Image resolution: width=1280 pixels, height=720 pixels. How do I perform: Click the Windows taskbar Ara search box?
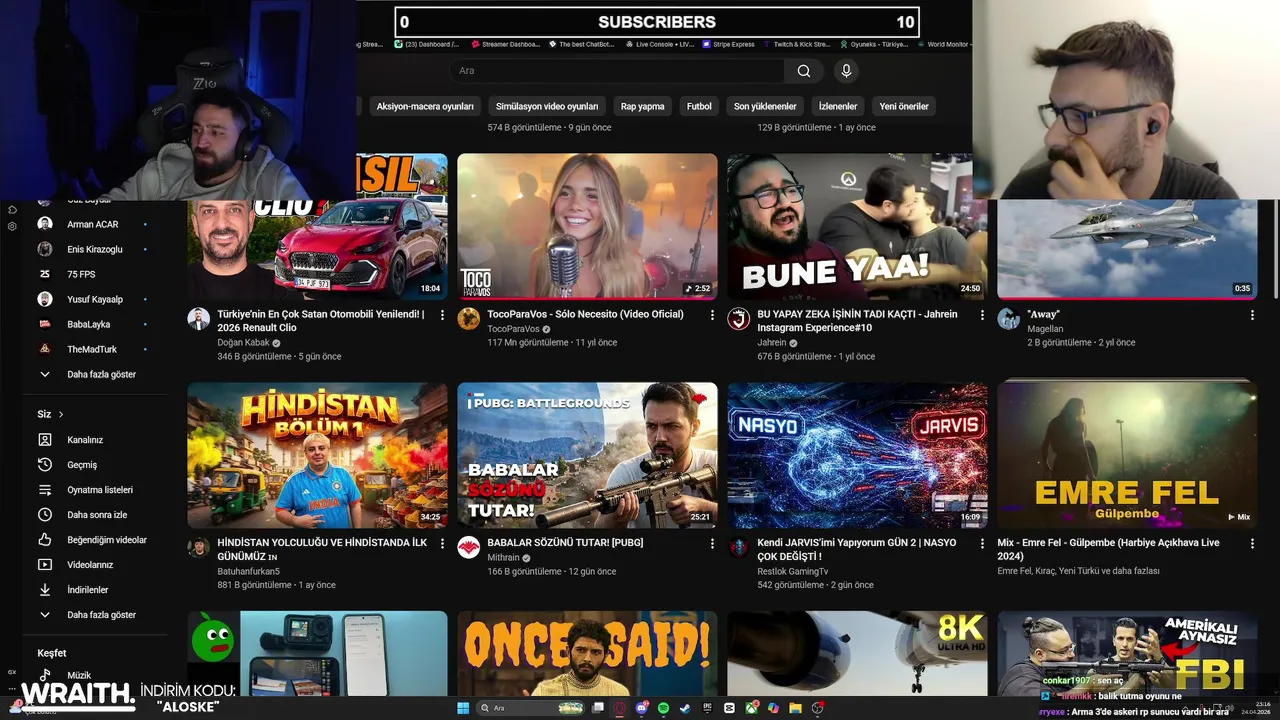[x=530, y=708]
